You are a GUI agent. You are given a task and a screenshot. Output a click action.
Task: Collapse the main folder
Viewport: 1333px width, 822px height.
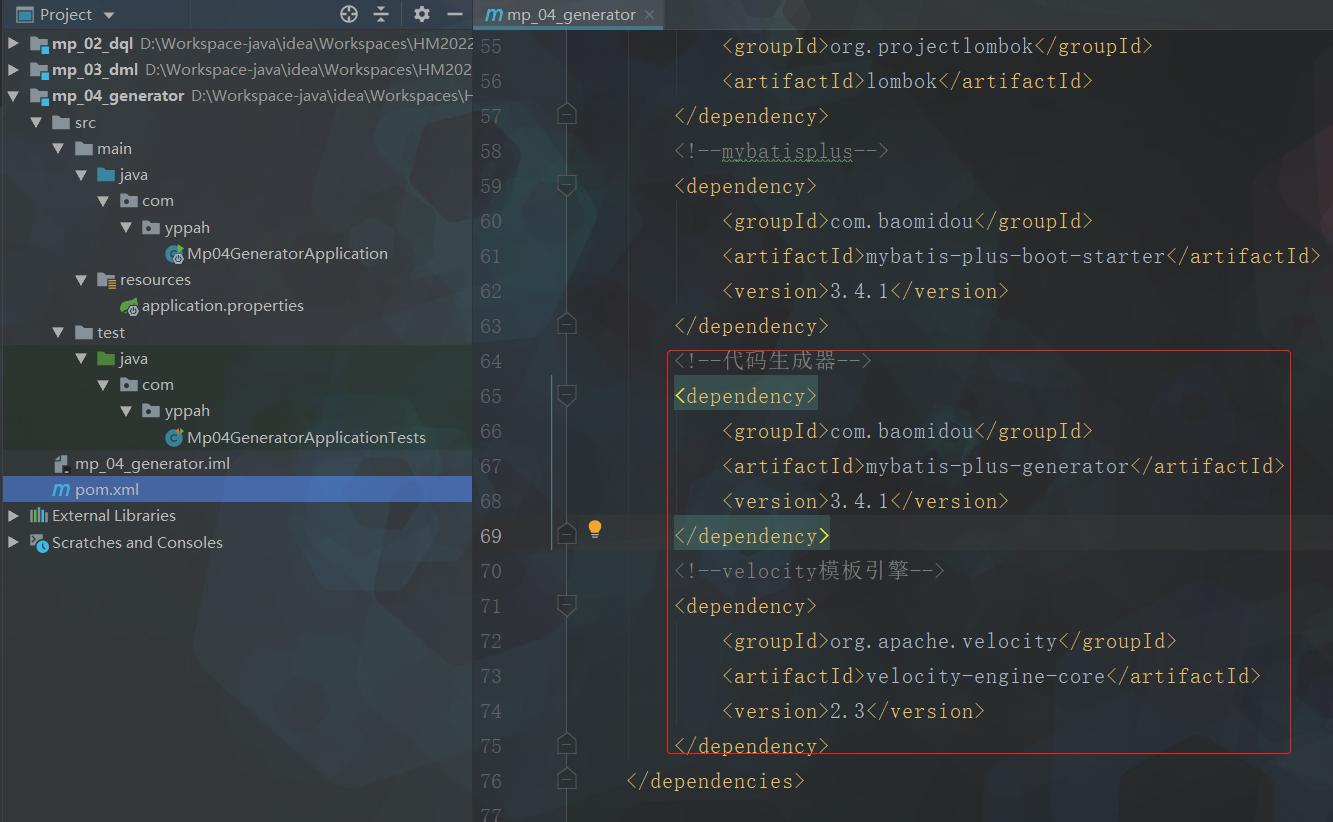tap(58, 148)
